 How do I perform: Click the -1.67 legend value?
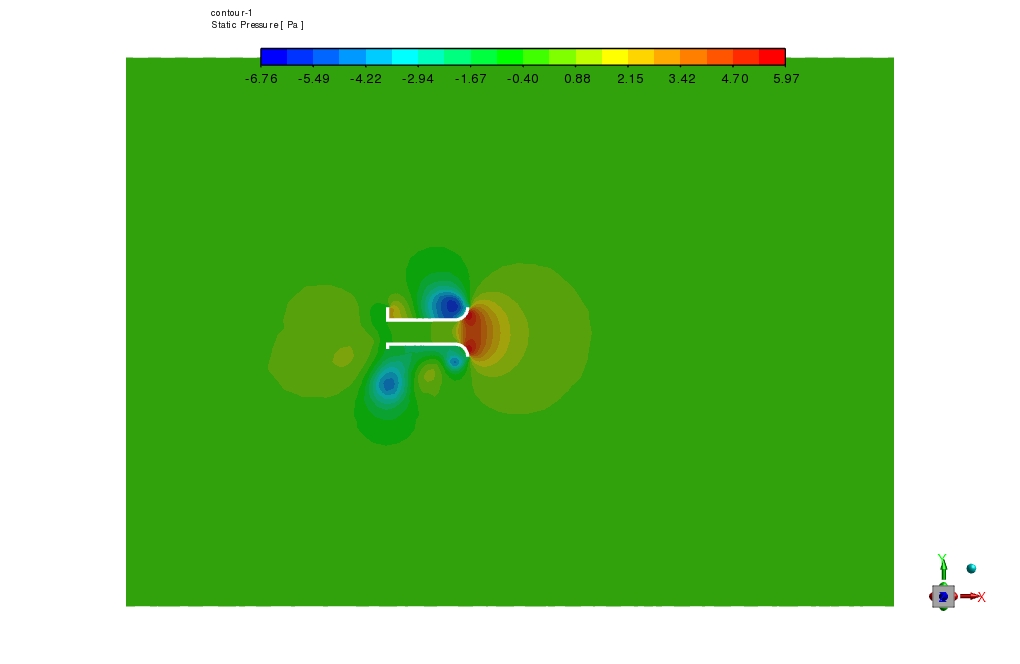pos(470,79)
